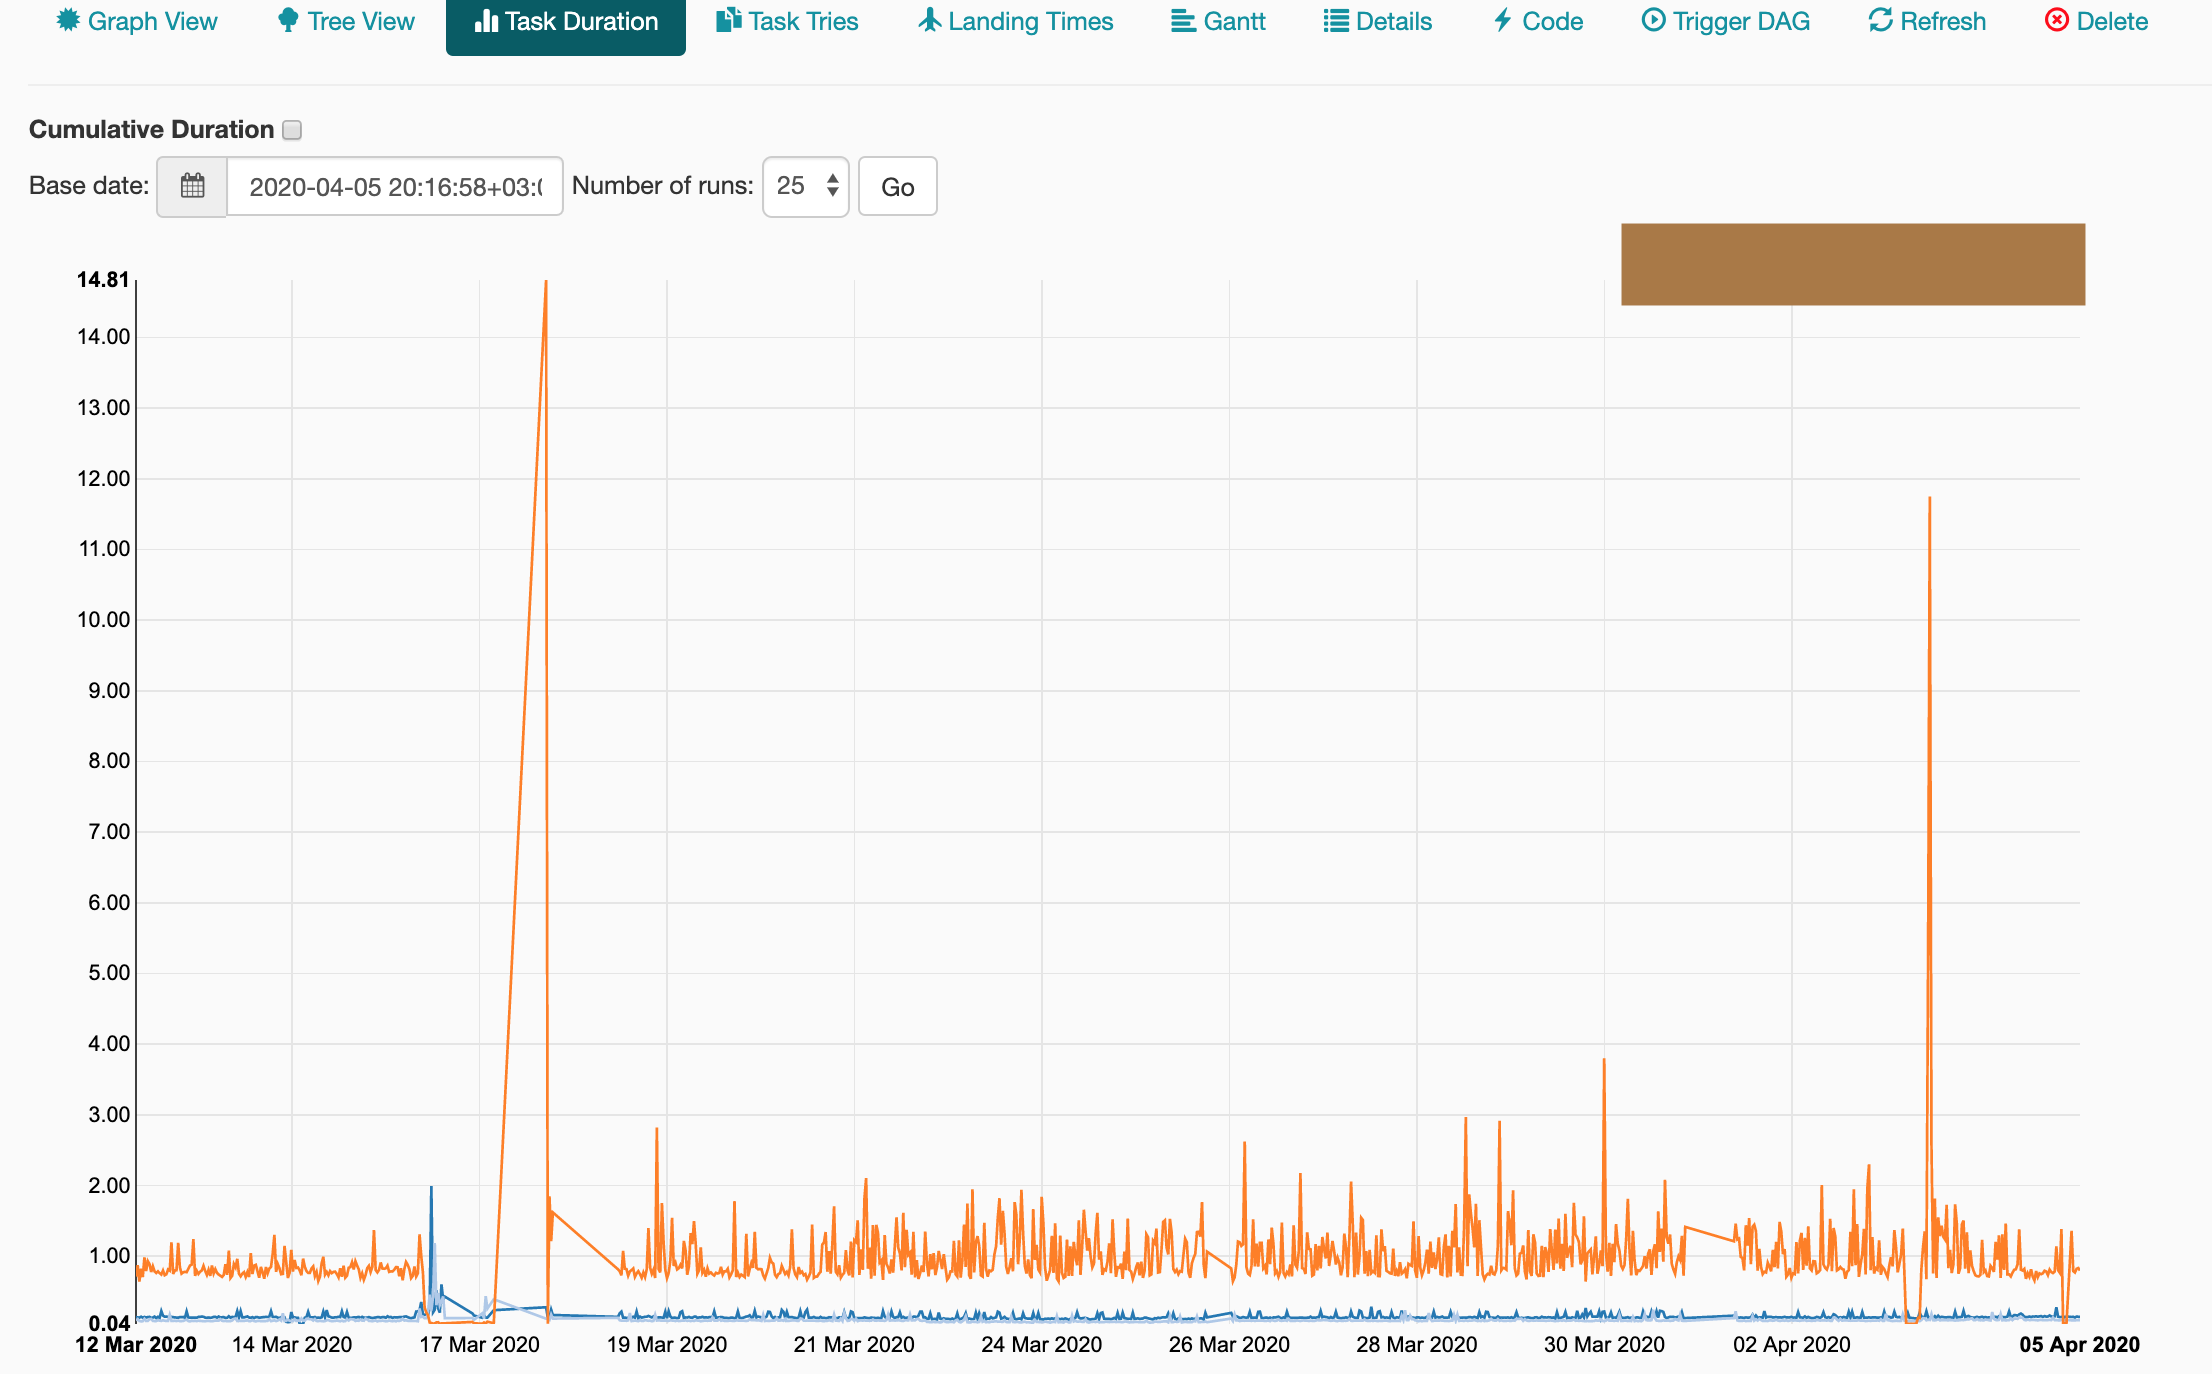
Task: Click the Base date text field
Action: tap(395, 186)
